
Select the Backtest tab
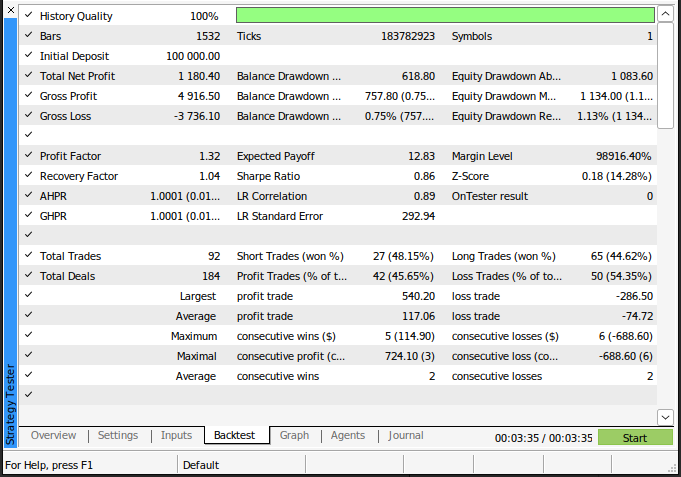tap(235, 435)
